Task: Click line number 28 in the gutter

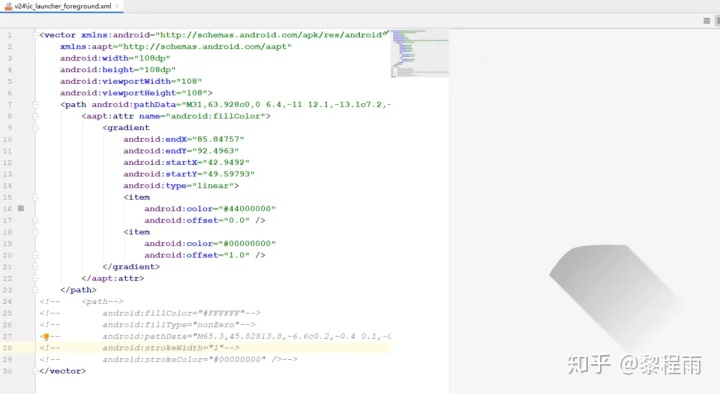Action: point(7,348)
